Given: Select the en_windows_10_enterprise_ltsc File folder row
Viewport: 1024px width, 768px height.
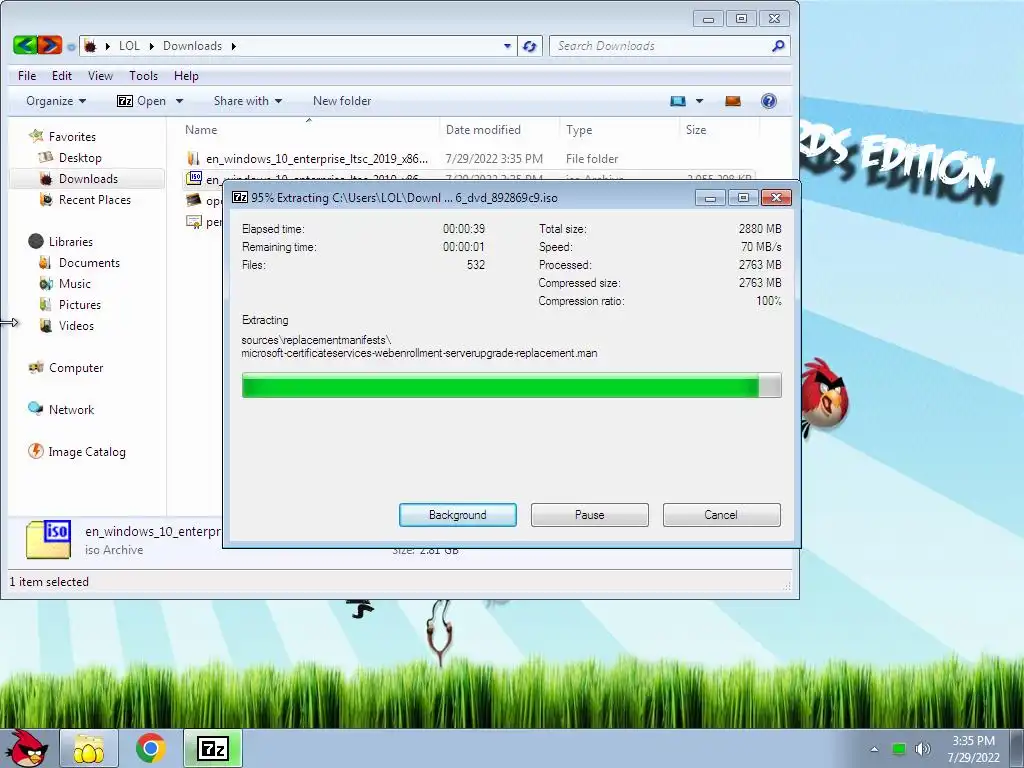Looking at the screenshot, I should (468, 158).
